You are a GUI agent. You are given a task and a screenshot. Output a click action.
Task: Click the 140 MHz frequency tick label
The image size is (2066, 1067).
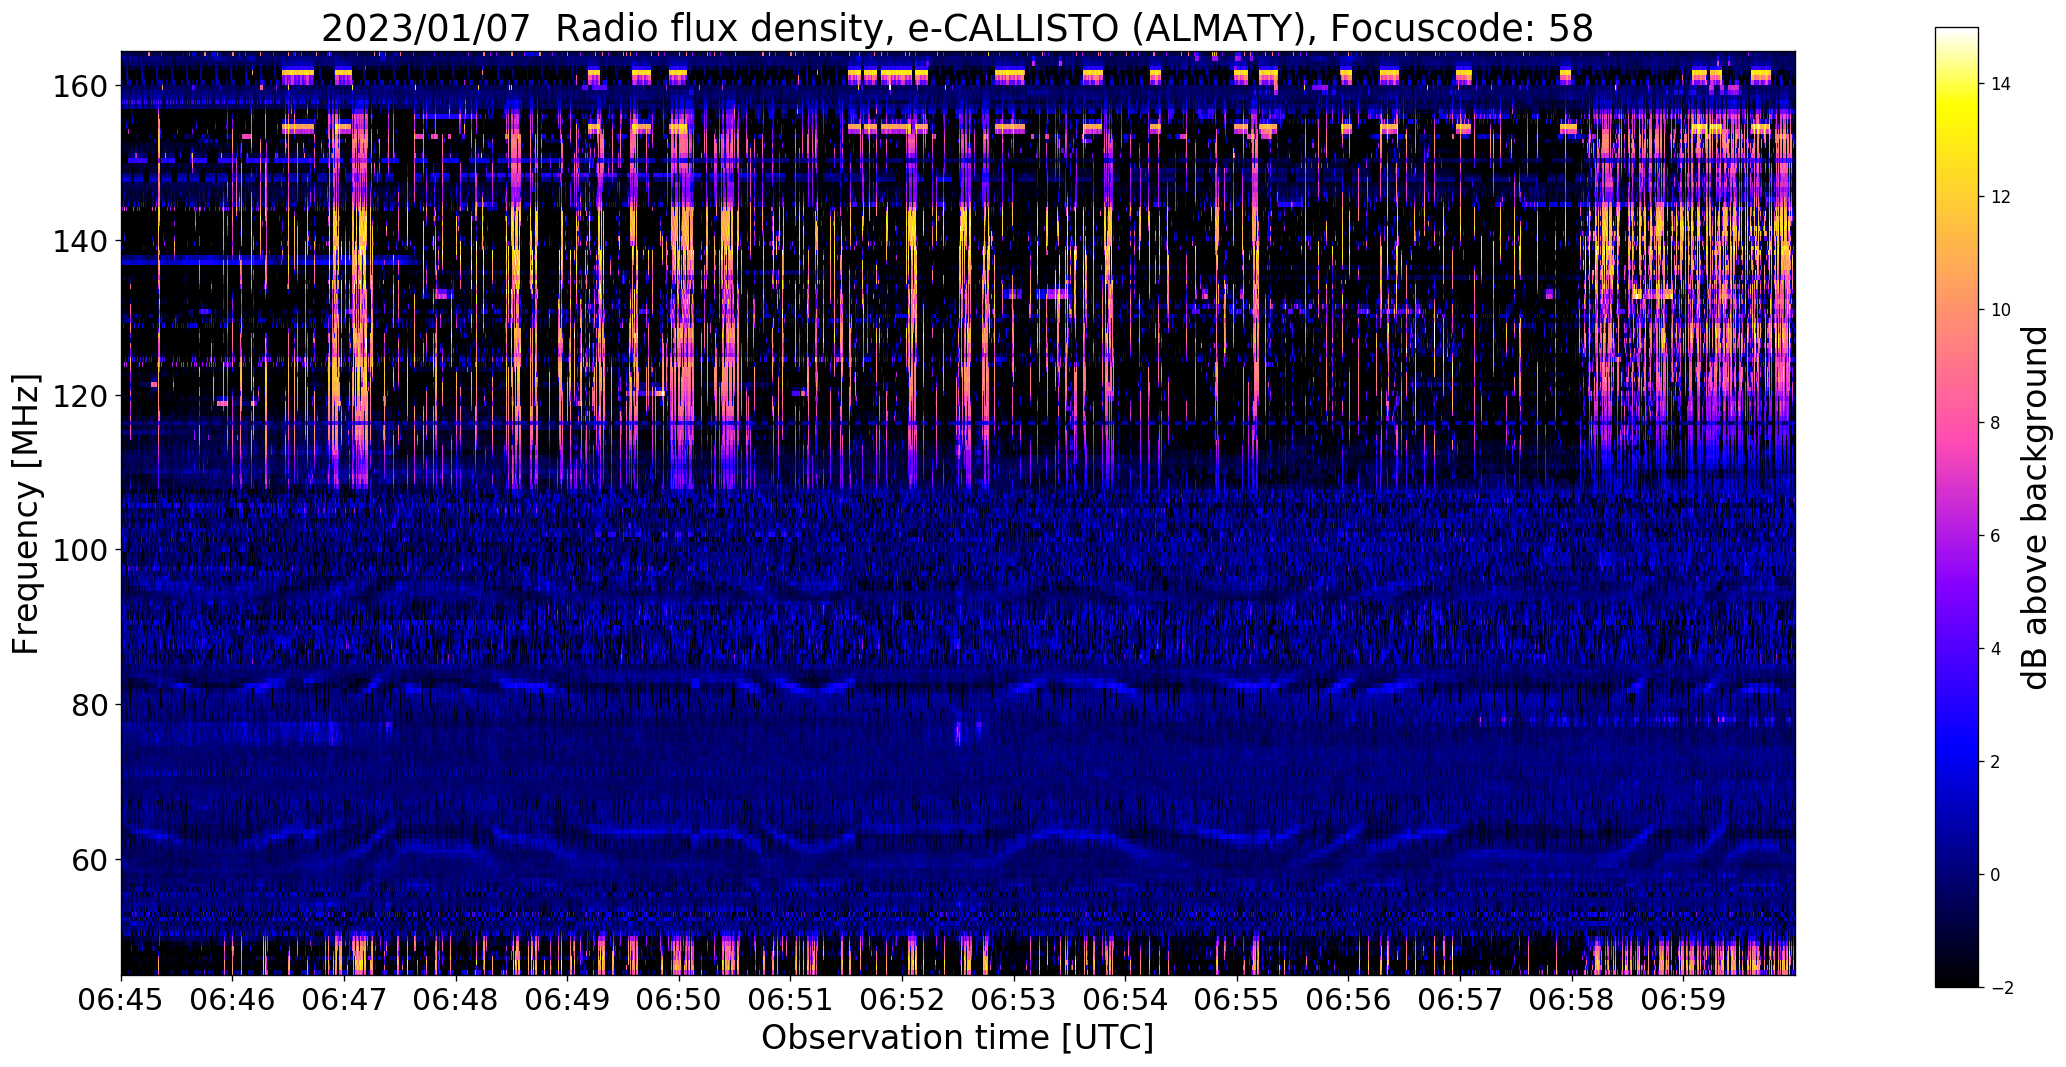pyautogui.click(x=82, y=241)
